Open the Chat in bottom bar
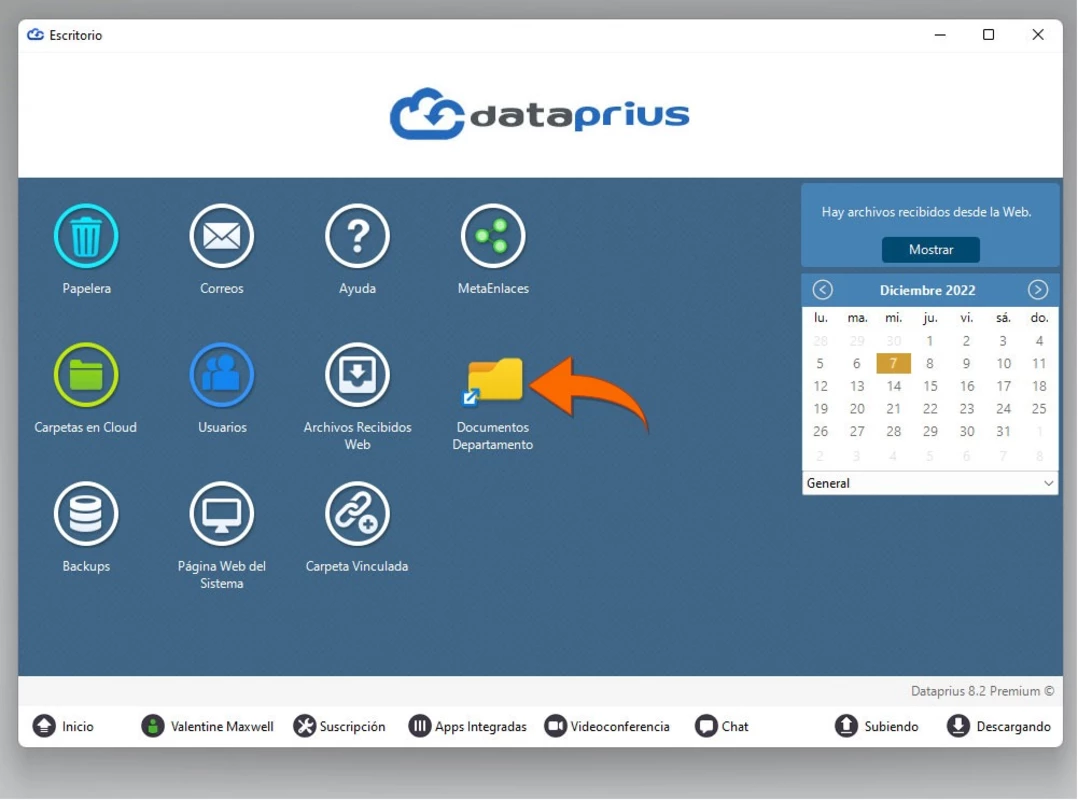 [x=721, y=726]
